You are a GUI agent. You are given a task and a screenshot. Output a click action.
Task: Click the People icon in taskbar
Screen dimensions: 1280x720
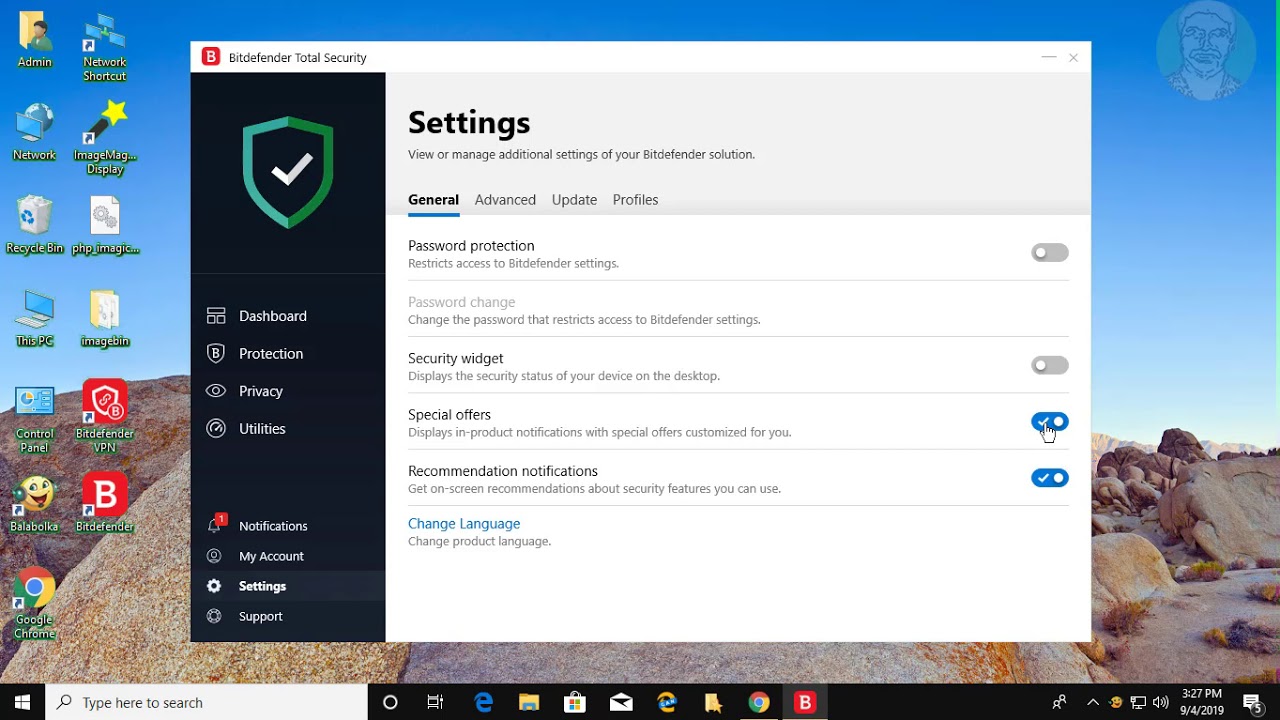1059,702
